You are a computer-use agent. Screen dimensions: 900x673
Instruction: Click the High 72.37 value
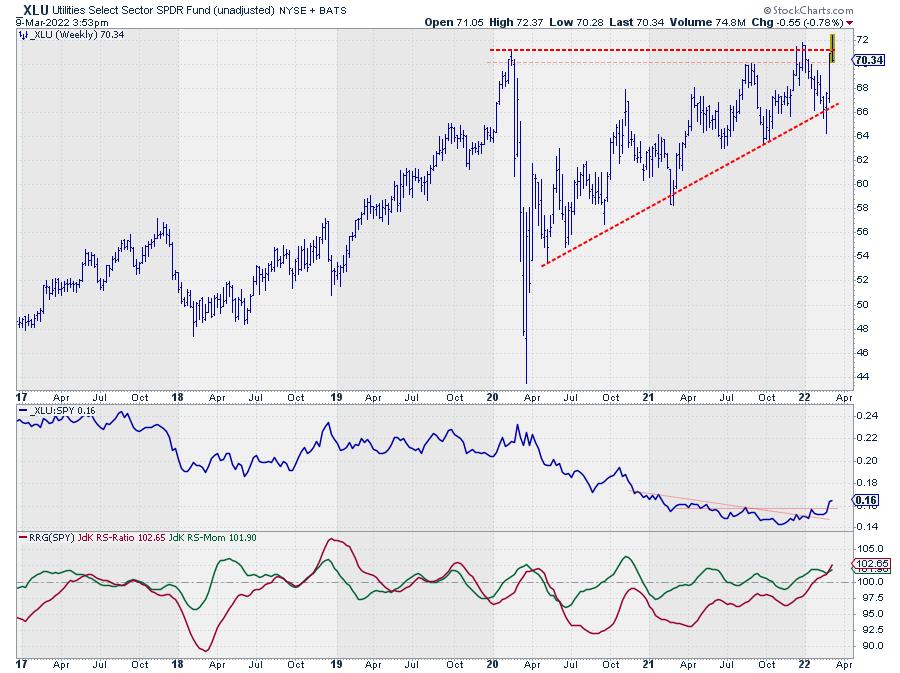coord(516,22)
